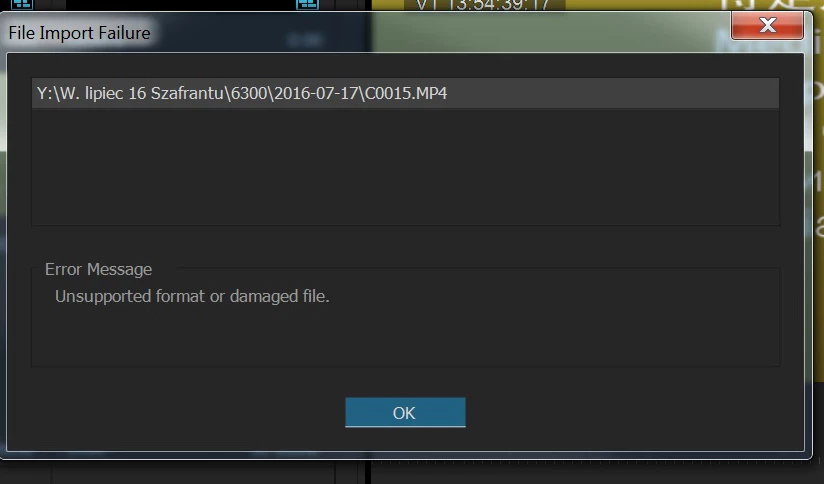Click empty area of failed files list
This screenshot has height=484, width=824.
405,167
